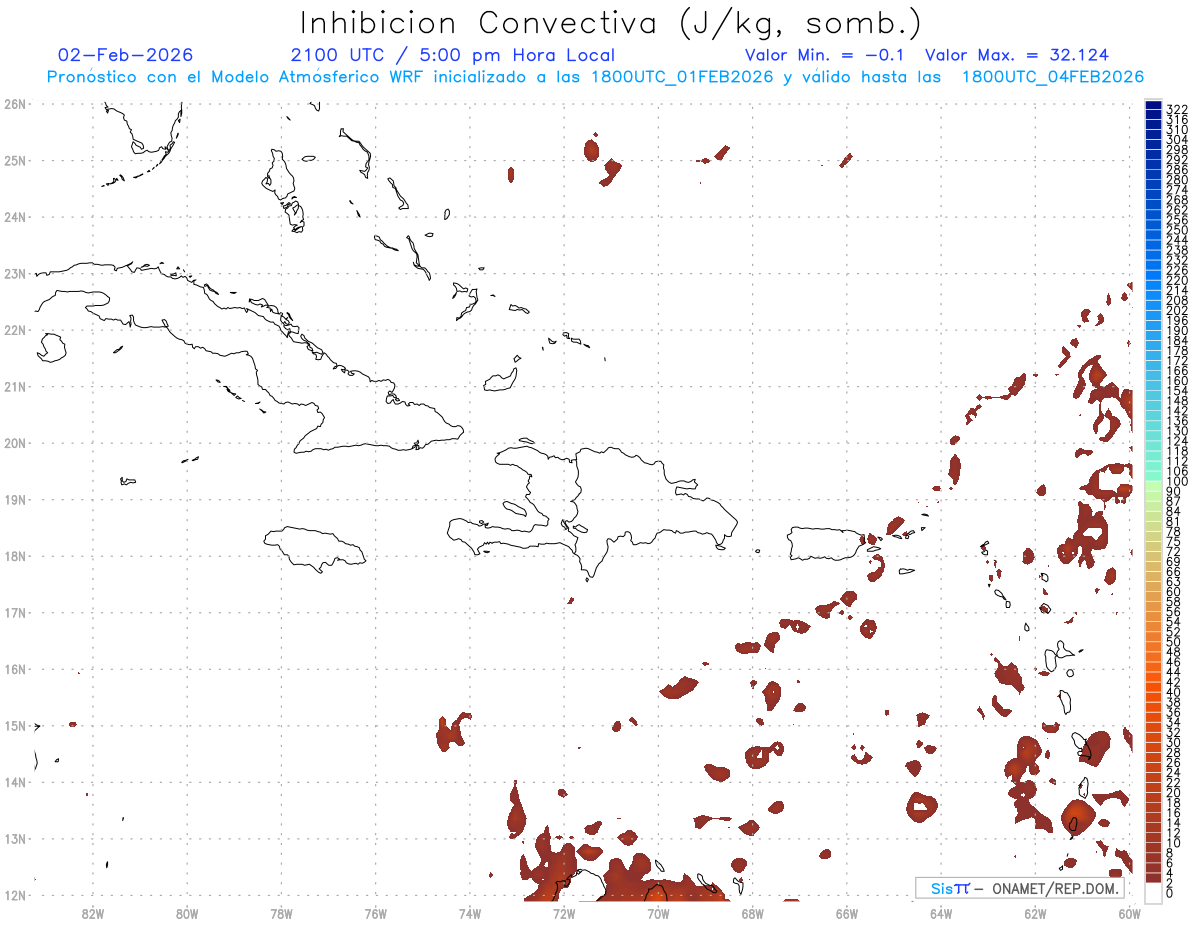This screenshot has height=927, width=1200.
Task: Click the 24N latitude label
Action: click(15, 217)
